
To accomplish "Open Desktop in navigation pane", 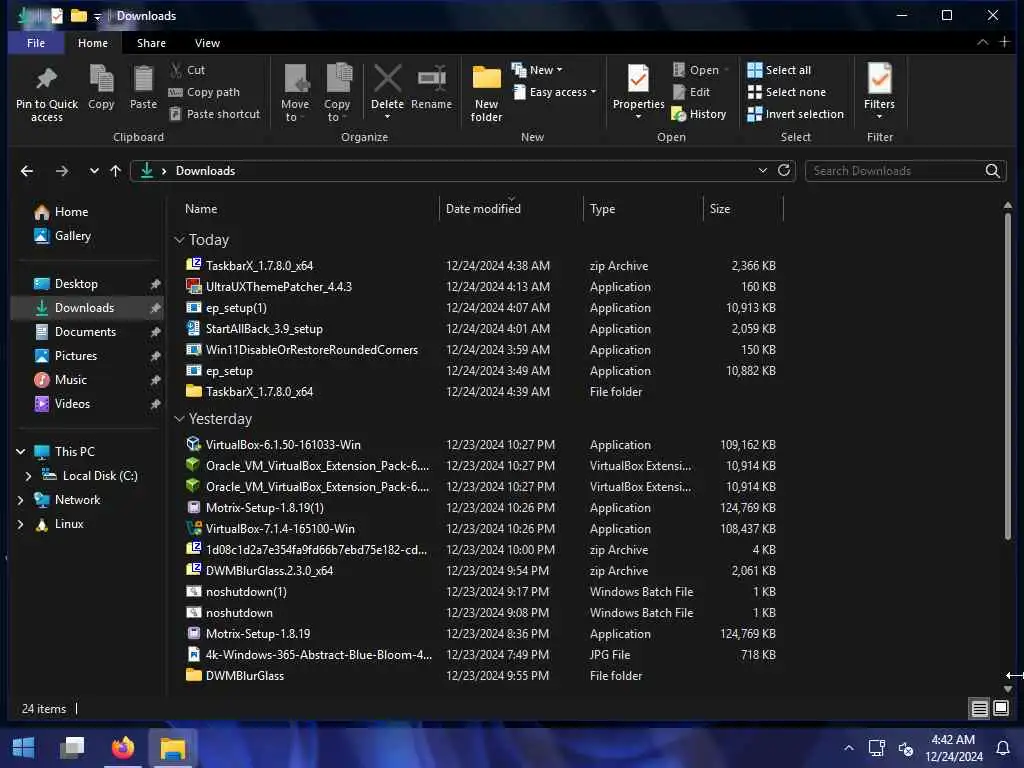I will tap(66, 284).
